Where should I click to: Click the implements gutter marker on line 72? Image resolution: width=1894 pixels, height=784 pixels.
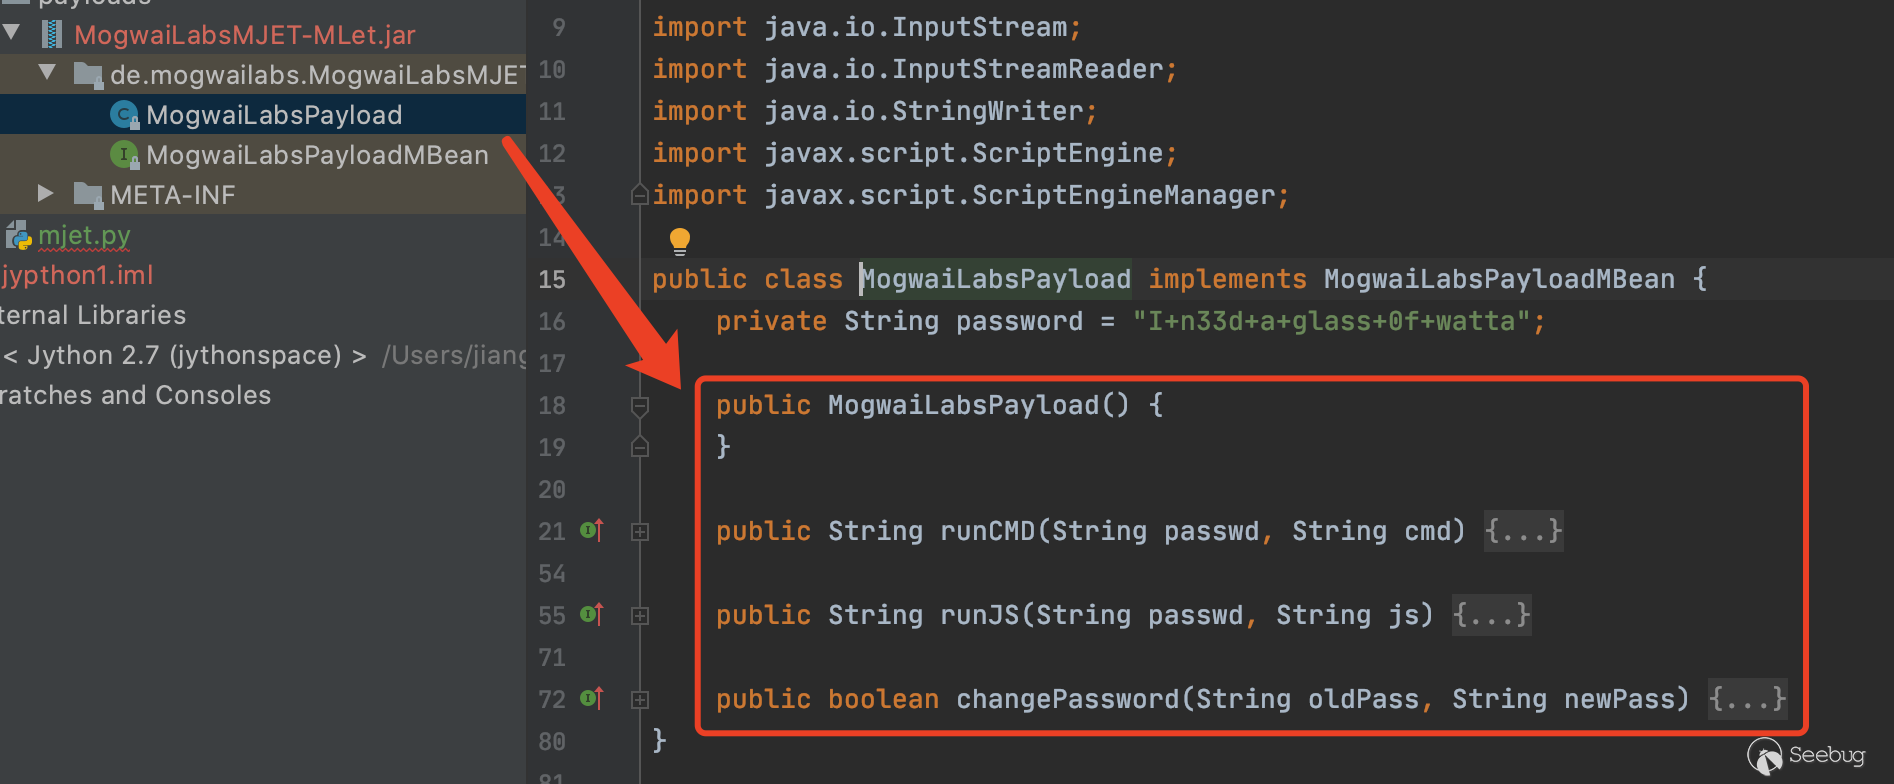coord(592,698)
